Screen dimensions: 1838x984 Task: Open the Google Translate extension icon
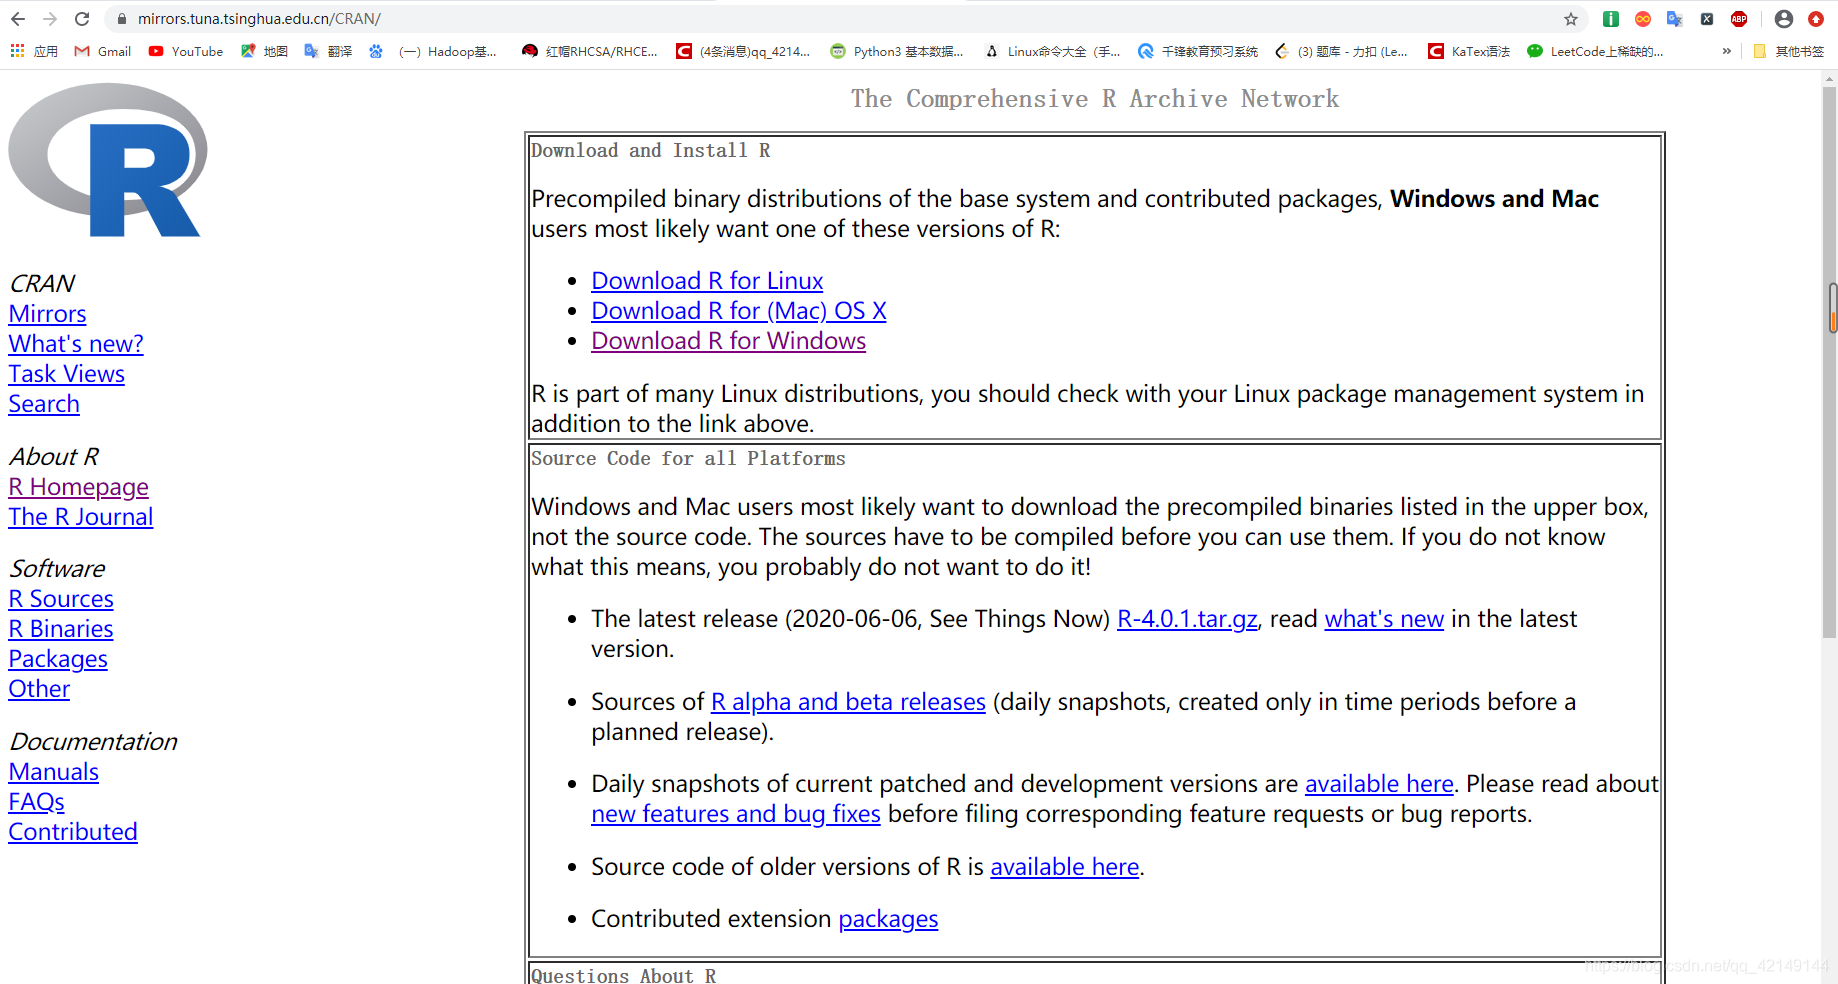(1675, 19)
